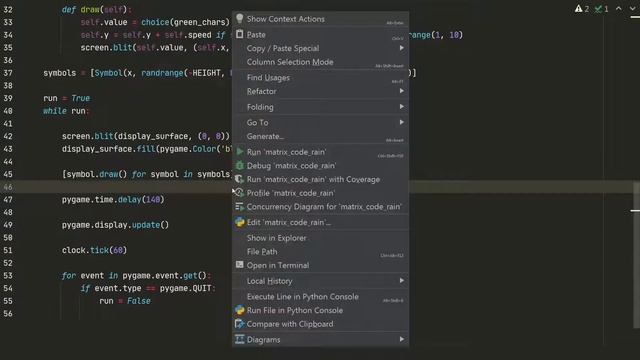Click pygame.time.delay(140) code line
Screen dimensions: 640x360
coord(113,200)
